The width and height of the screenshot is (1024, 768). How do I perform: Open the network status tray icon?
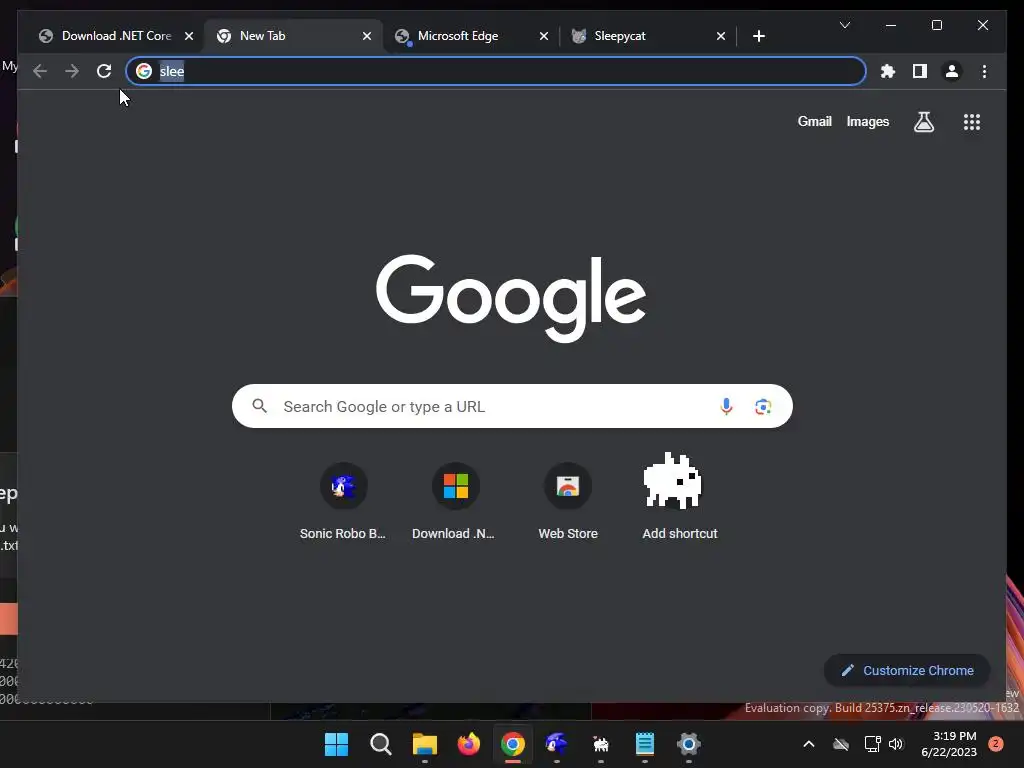[x=872, y=744]
